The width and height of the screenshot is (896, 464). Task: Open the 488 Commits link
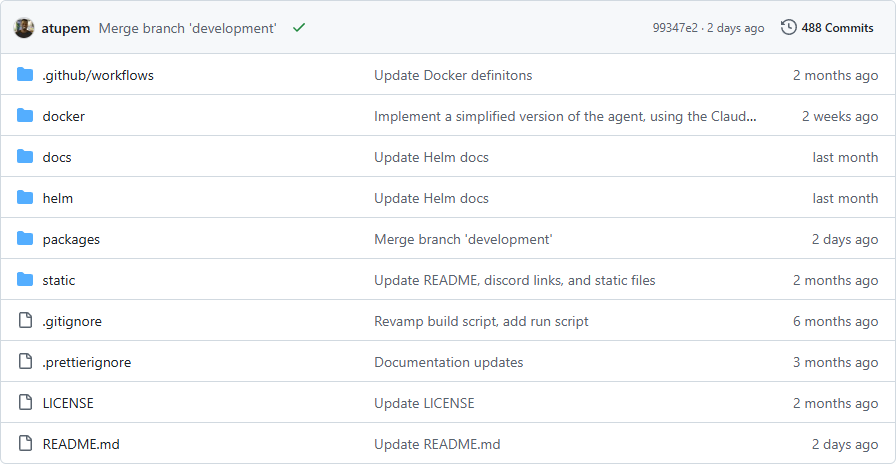click(837, 28)
